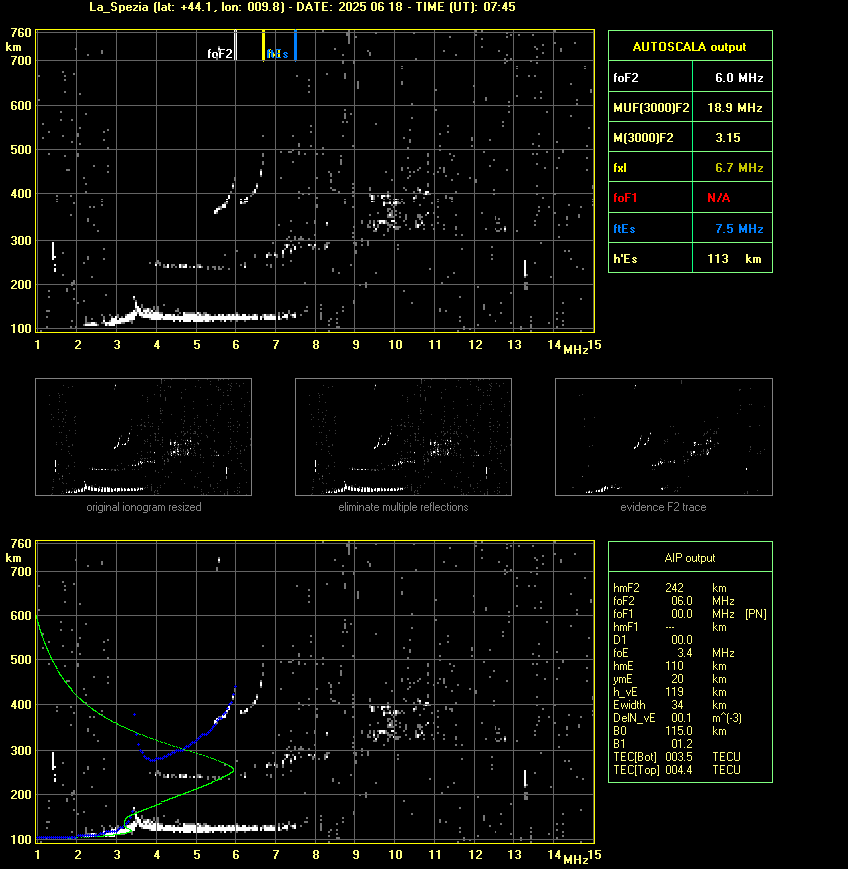
Task: Click the 'eliminate multiple reflections' caption
Action: coord(403,507)
